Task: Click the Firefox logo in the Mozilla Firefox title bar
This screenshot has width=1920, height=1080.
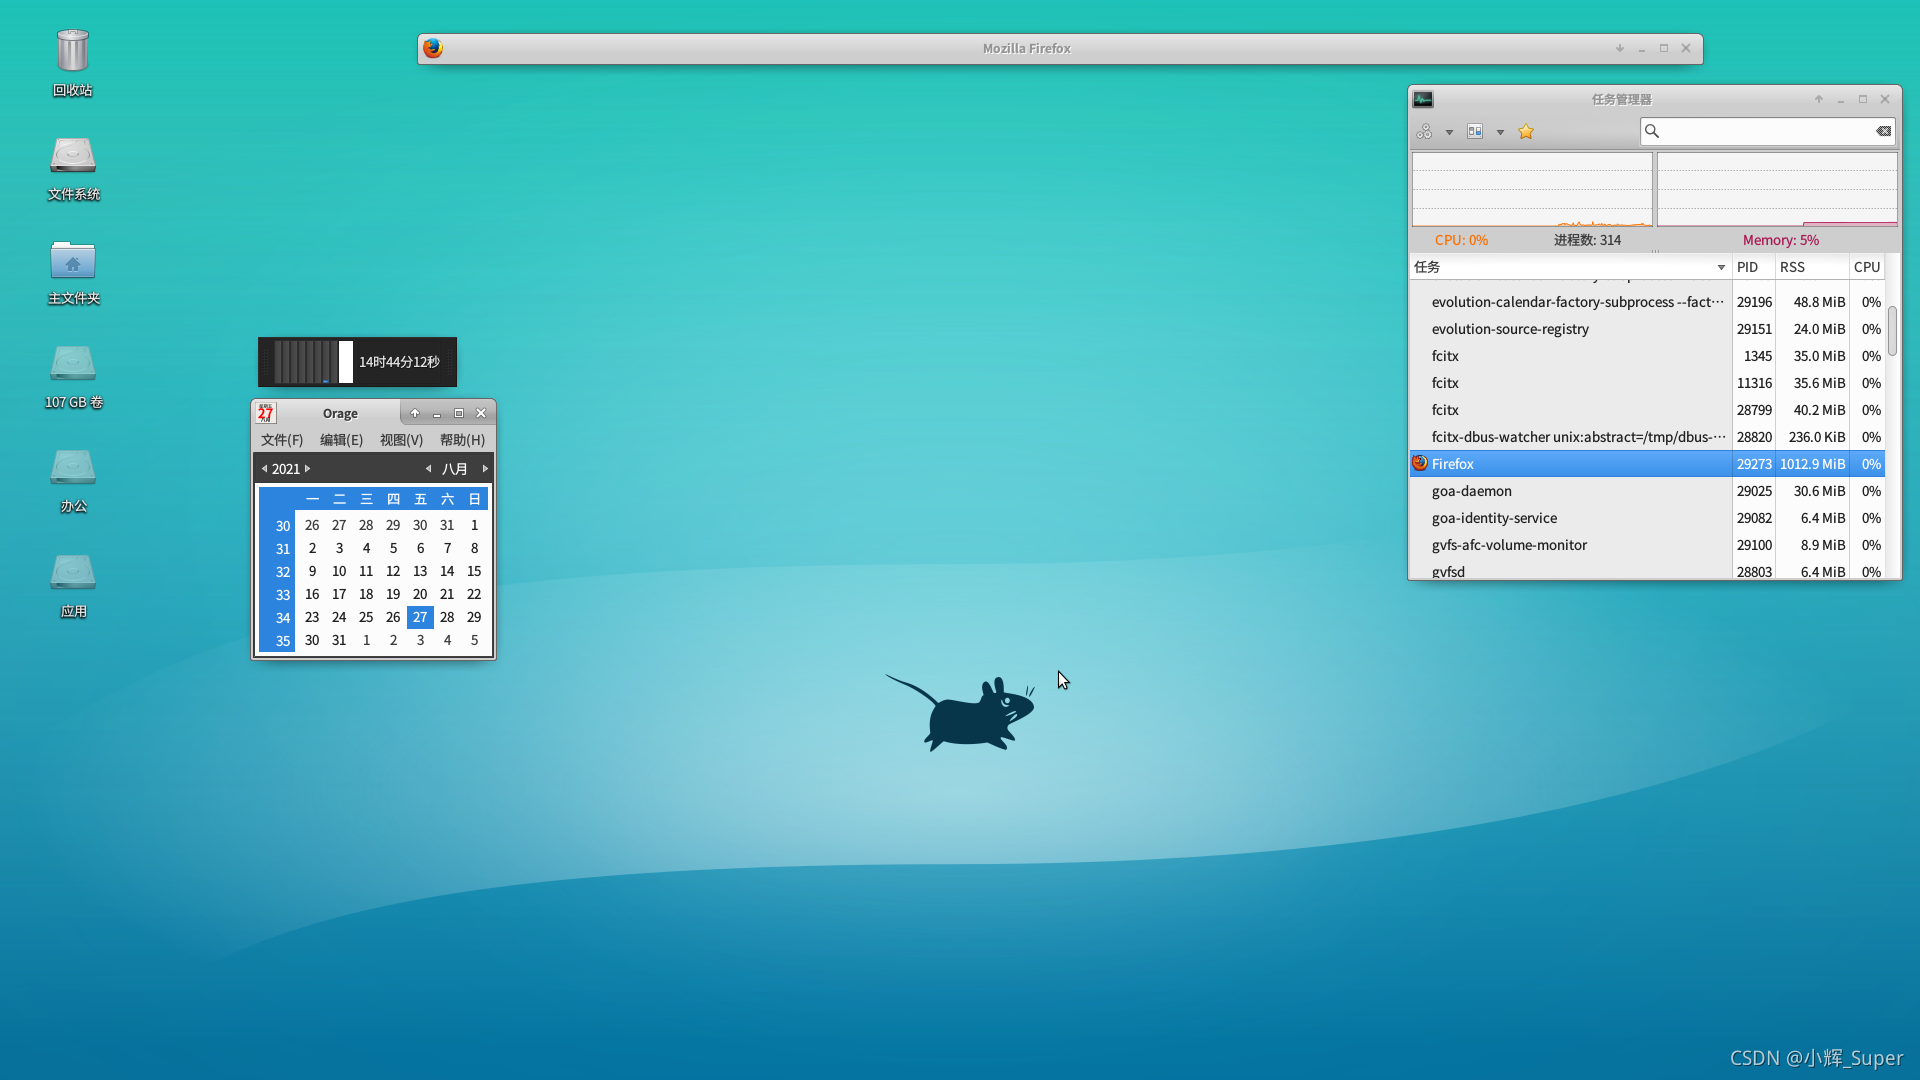Action: tap(433, 48)
